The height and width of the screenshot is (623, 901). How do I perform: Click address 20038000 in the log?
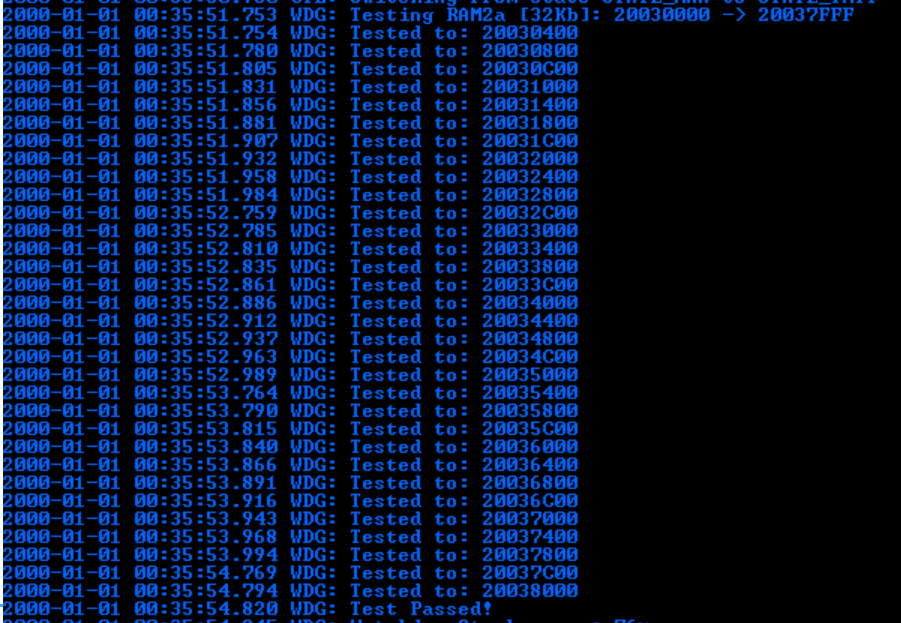point(530,590)
